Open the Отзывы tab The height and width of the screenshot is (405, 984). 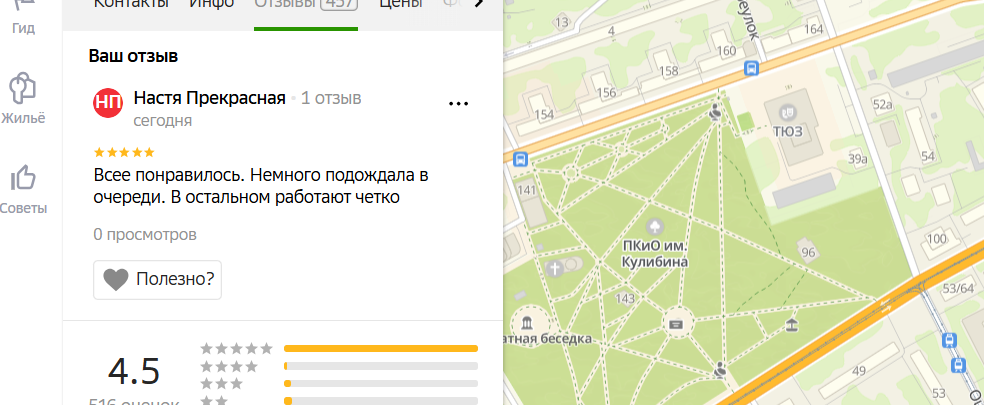306,4
